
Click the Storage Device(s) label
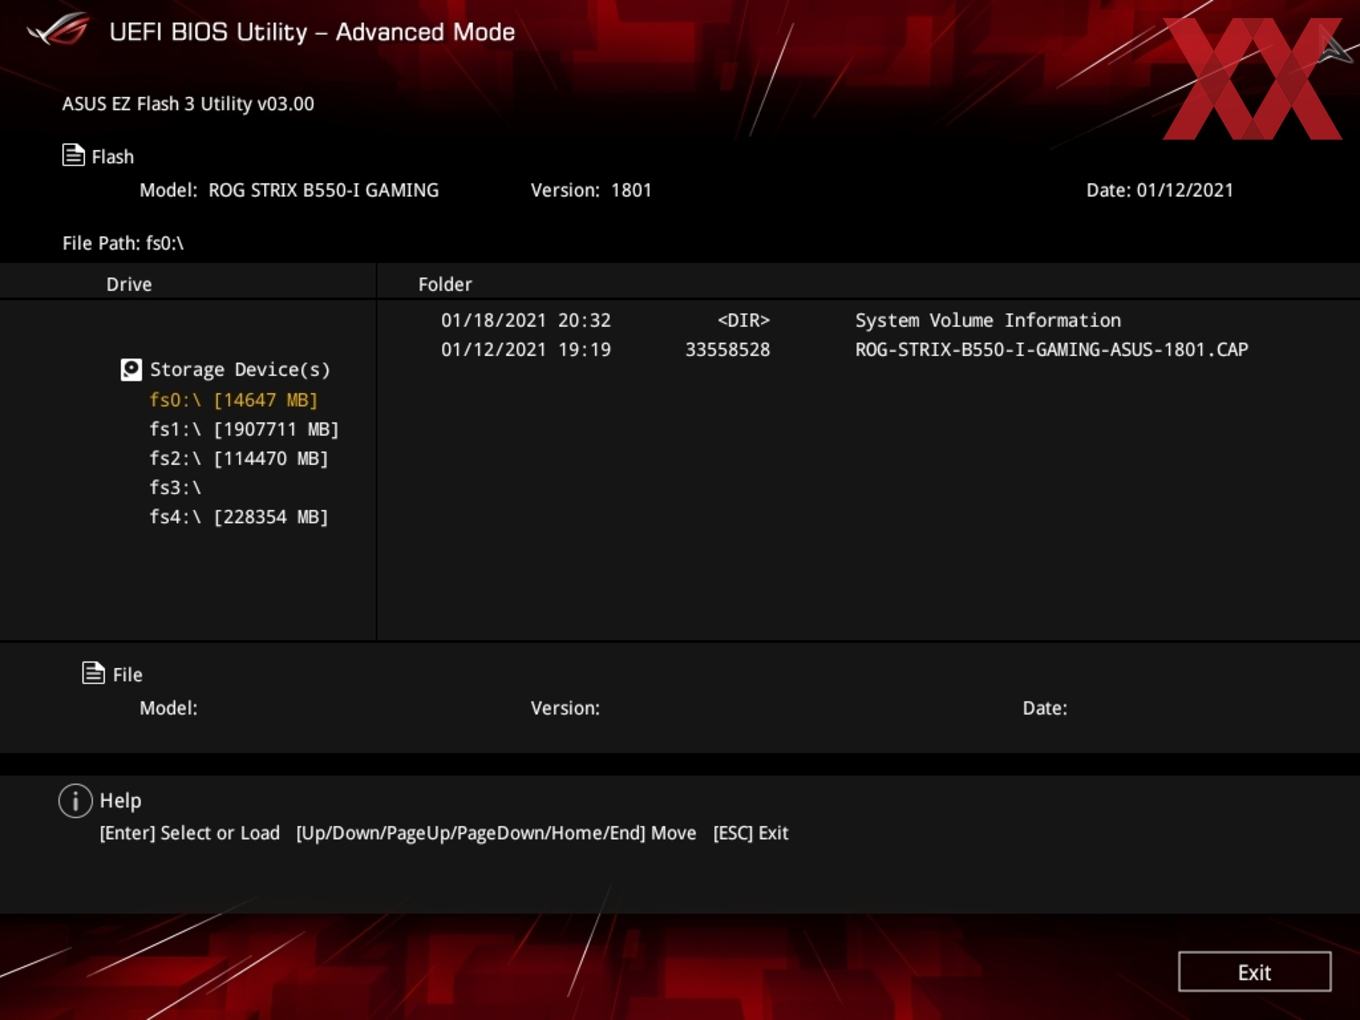pos(240,370)
